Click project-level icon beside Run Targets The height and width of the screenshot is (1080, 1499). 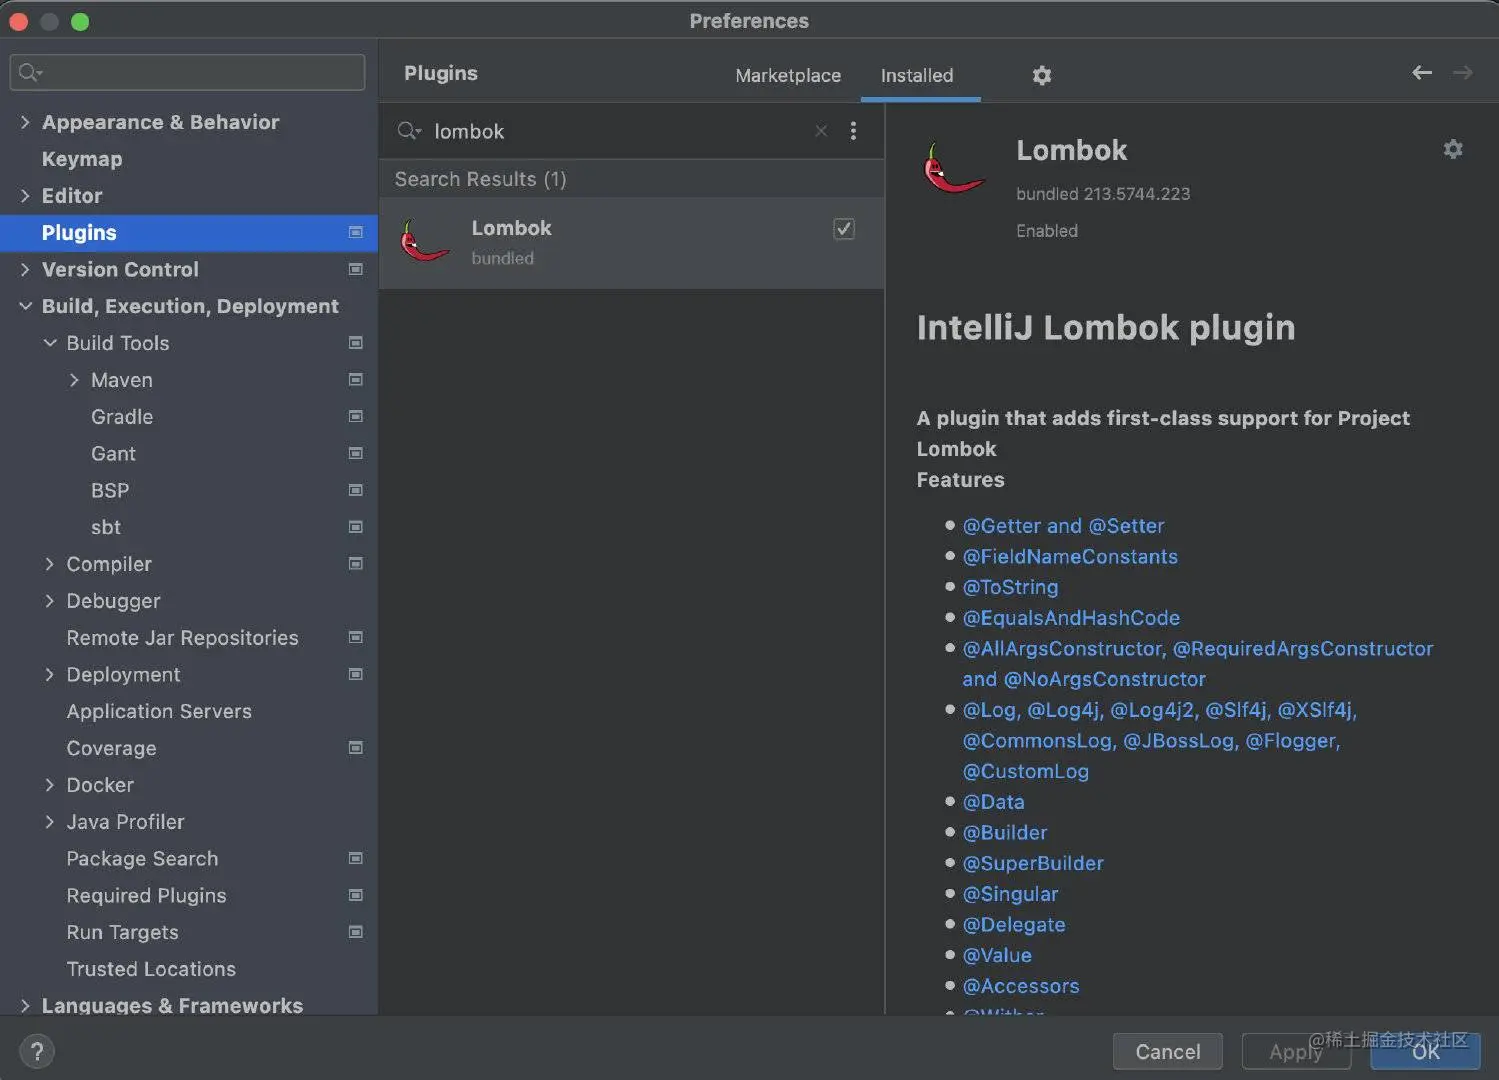[355, 932]
